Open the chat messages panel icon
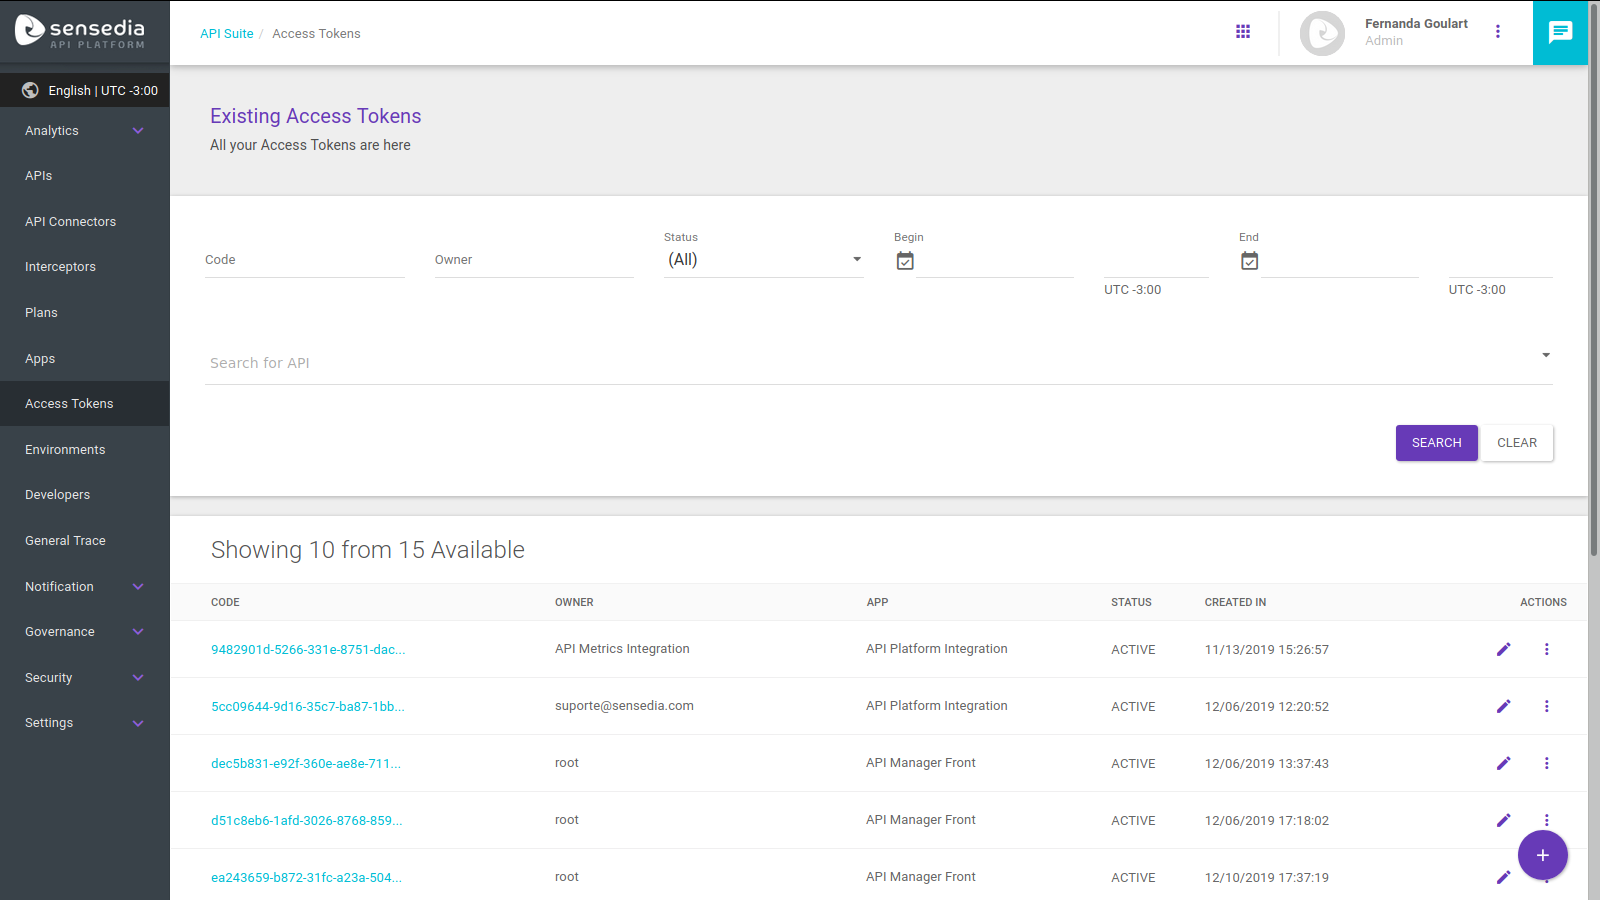The width and height of the screenshot is (1600, 900). [1560, 32]
